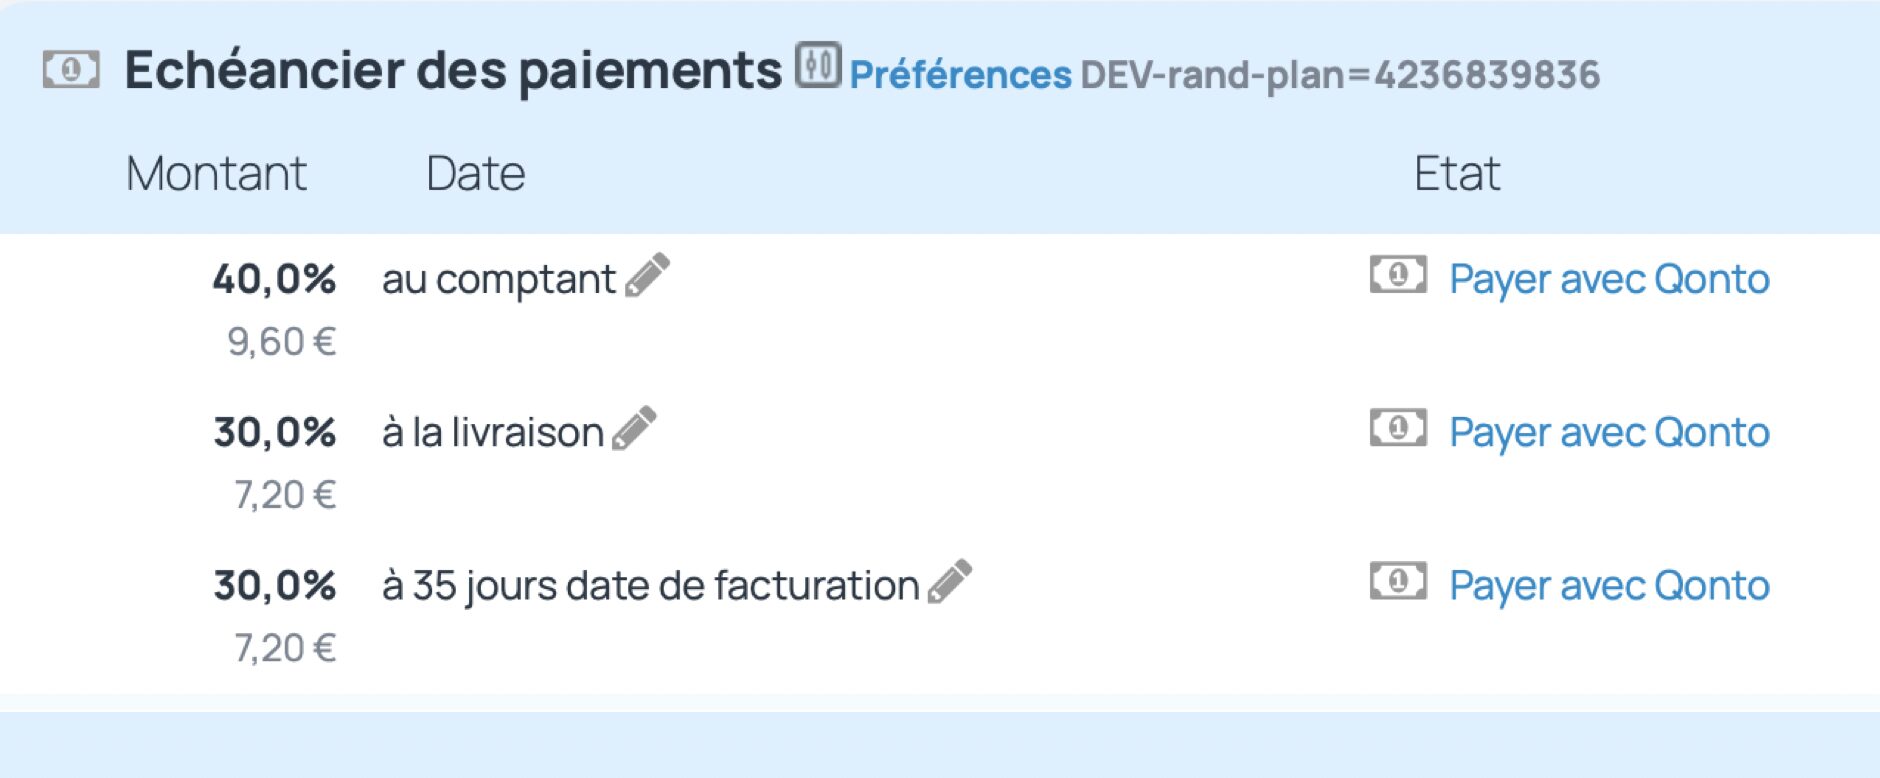Viewport: 1880px width, 778px height.
Task: Click banknote icon on the 'à la livraison' row
Action: (x=1398, y=428)
